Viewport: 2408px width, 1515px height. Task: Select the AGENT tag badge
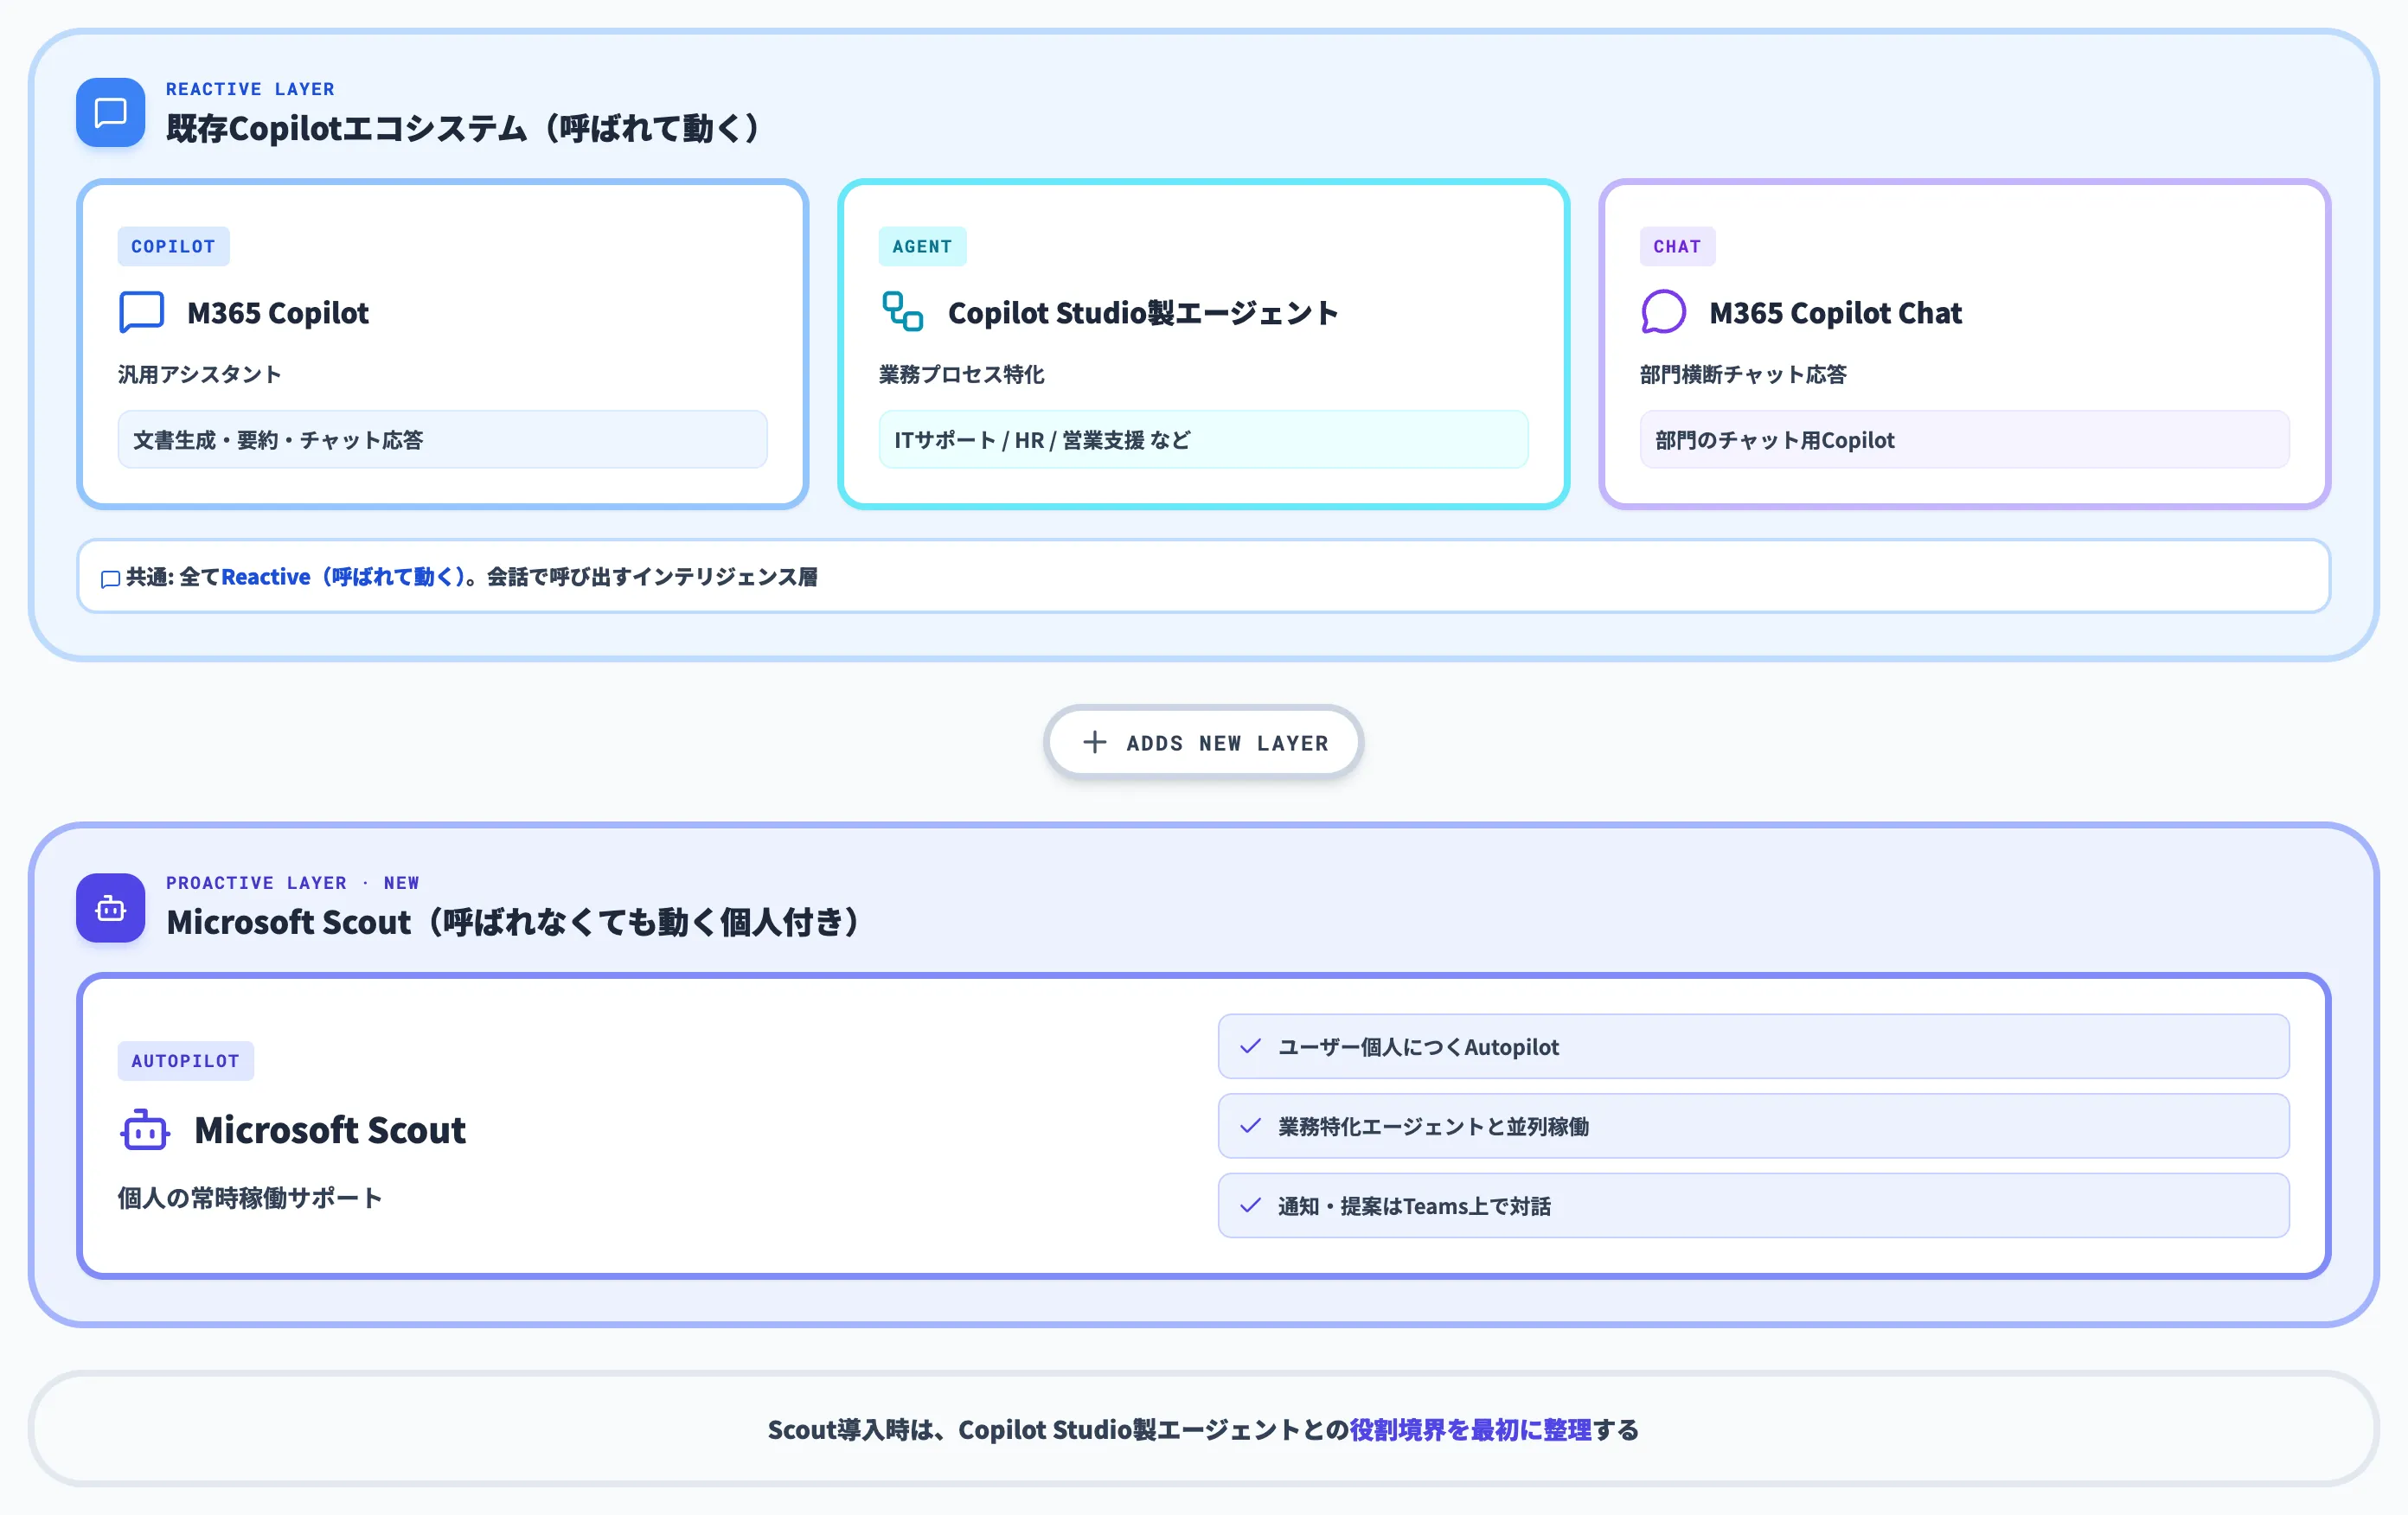922,246
